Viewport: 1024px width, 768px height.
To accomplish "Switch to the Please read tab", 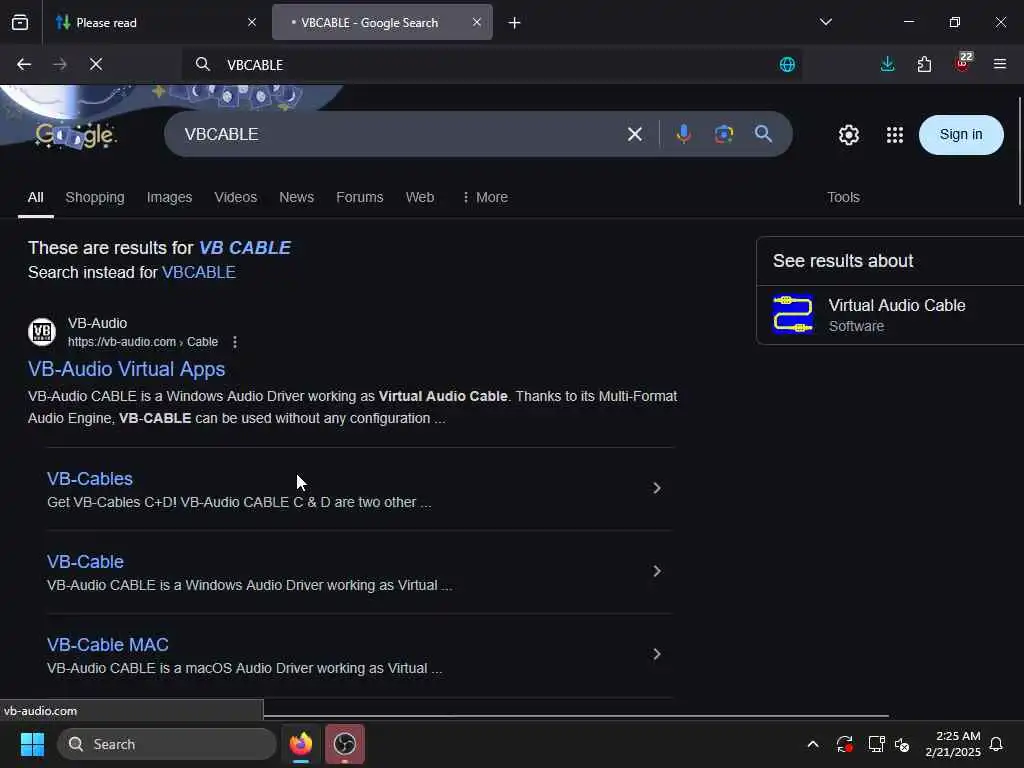I will coord(157,22).
